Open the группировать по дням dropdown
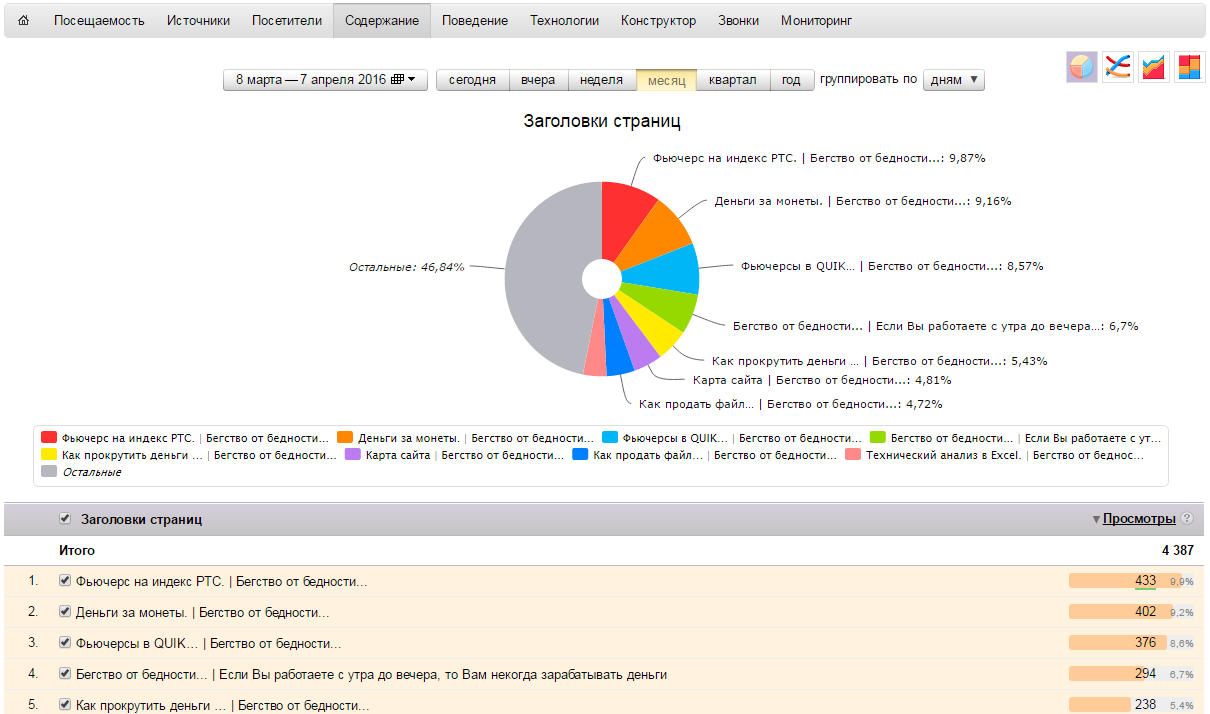 (x=954, y=80)
